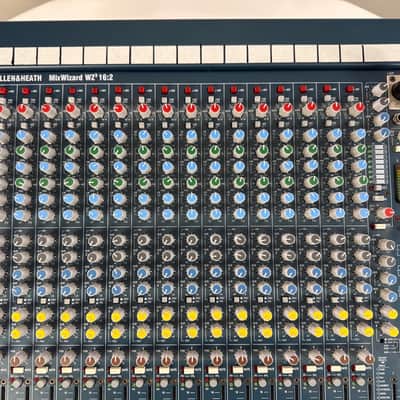Adjust channel 16 lower yellow aux knob
Screen dimensions: 400x400
point(365,330)
